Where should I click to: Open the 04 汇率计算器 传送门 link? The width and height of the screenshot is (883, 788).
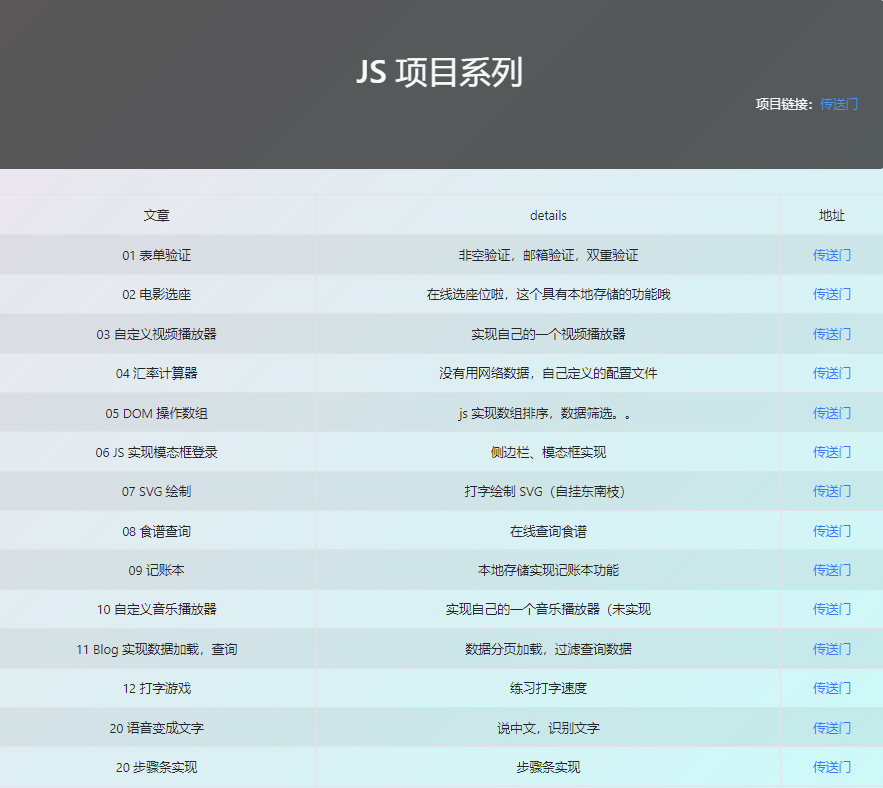click(x=831, y=373)
